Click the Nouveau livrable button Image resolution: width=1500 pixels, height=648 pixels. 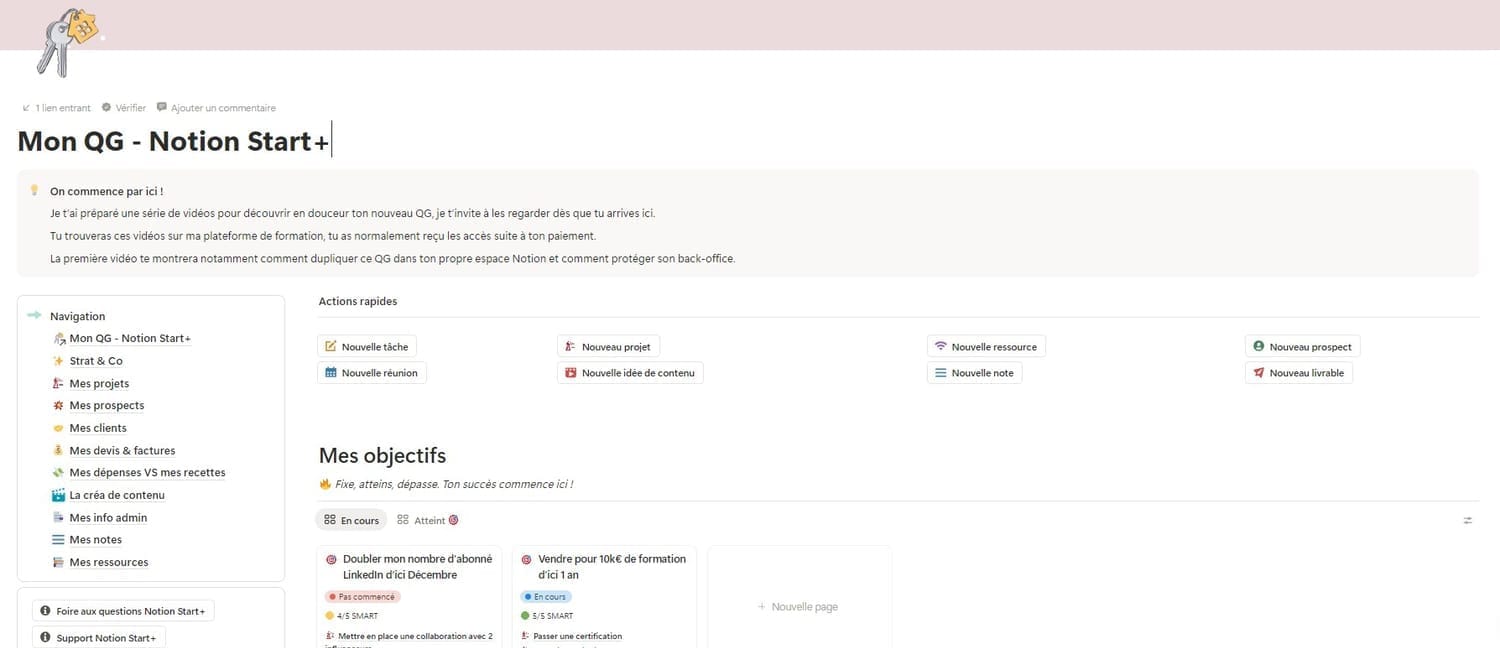[1299, 372]
